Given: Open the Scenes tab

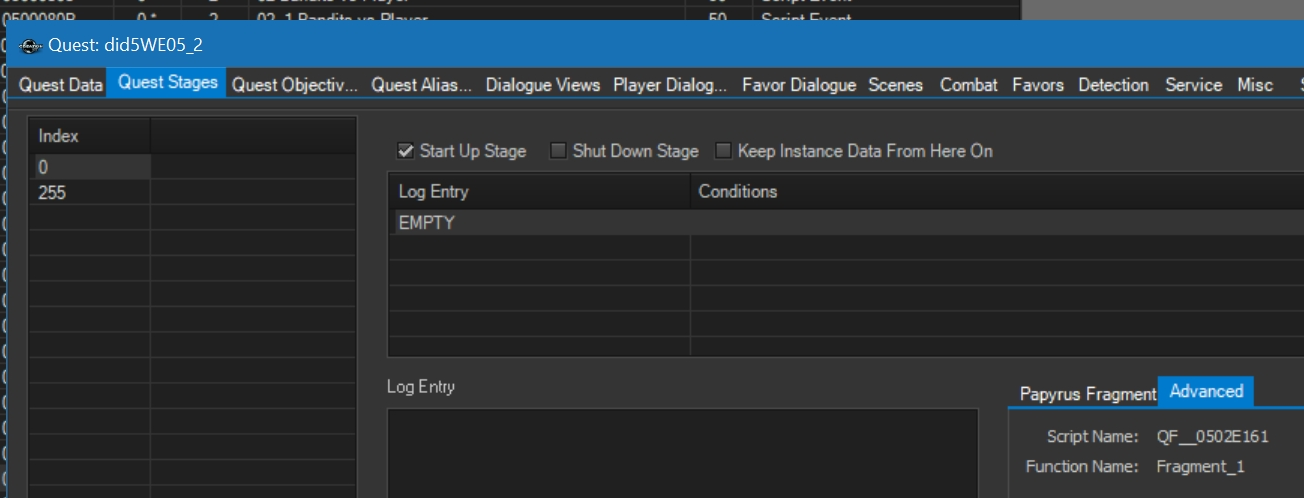Looking at the screenshot, I should pyautogui.click(x=895, y=85).
